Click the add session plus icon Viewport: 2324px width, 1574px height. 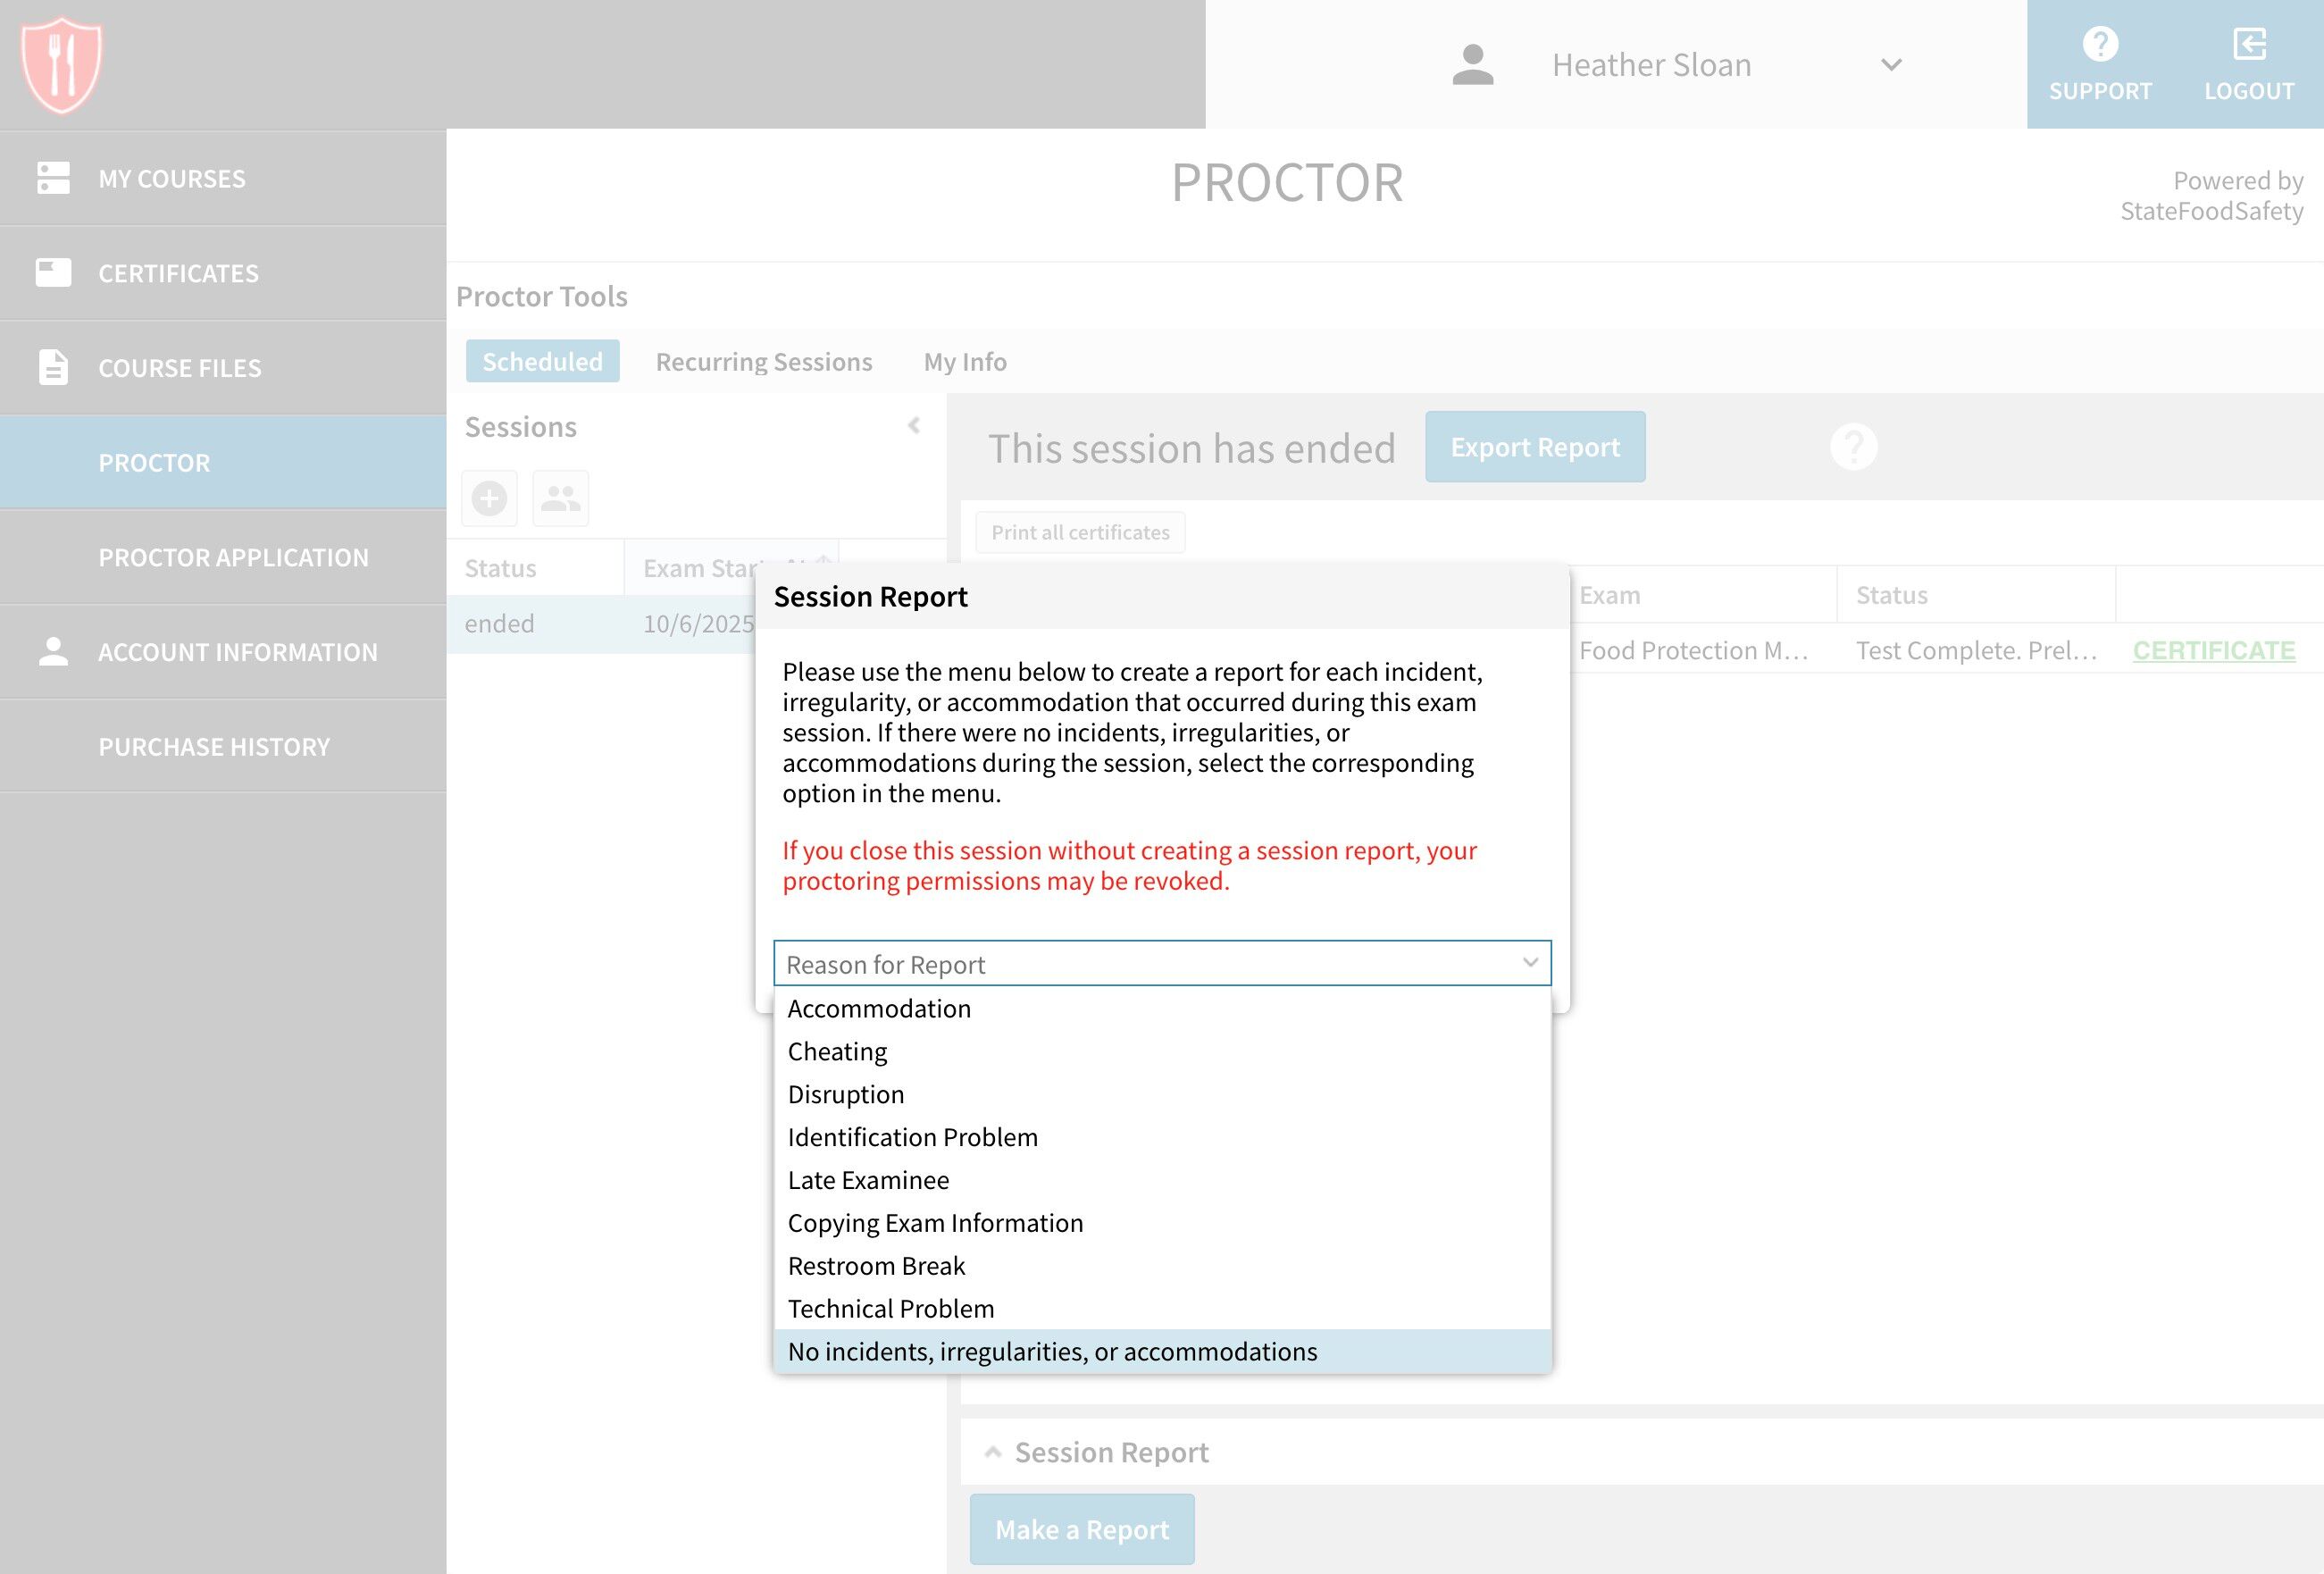(489, 498)
